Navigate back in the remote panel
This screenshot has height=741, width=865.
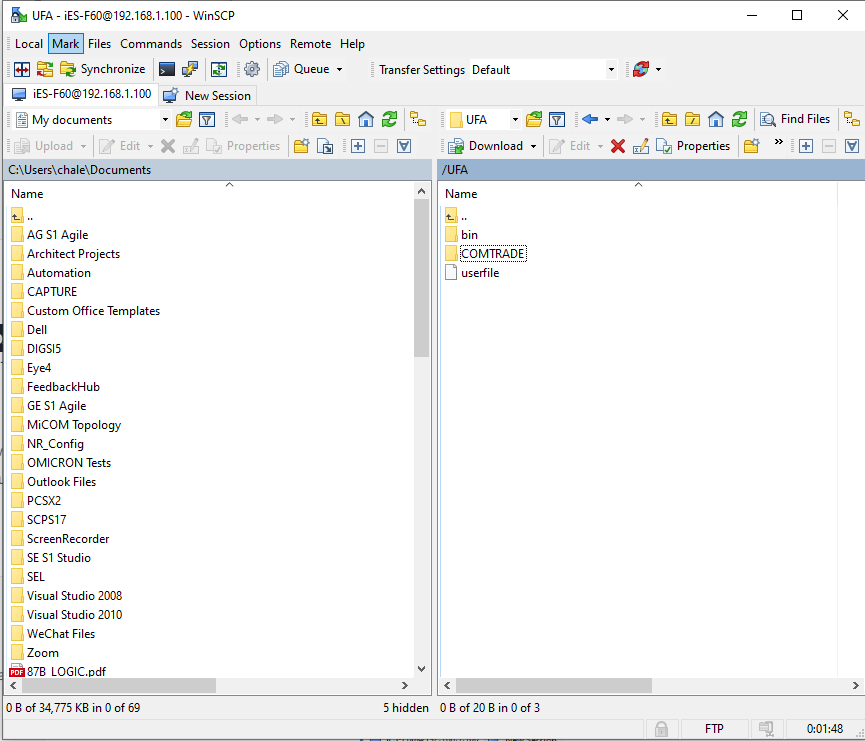point(589,119)
